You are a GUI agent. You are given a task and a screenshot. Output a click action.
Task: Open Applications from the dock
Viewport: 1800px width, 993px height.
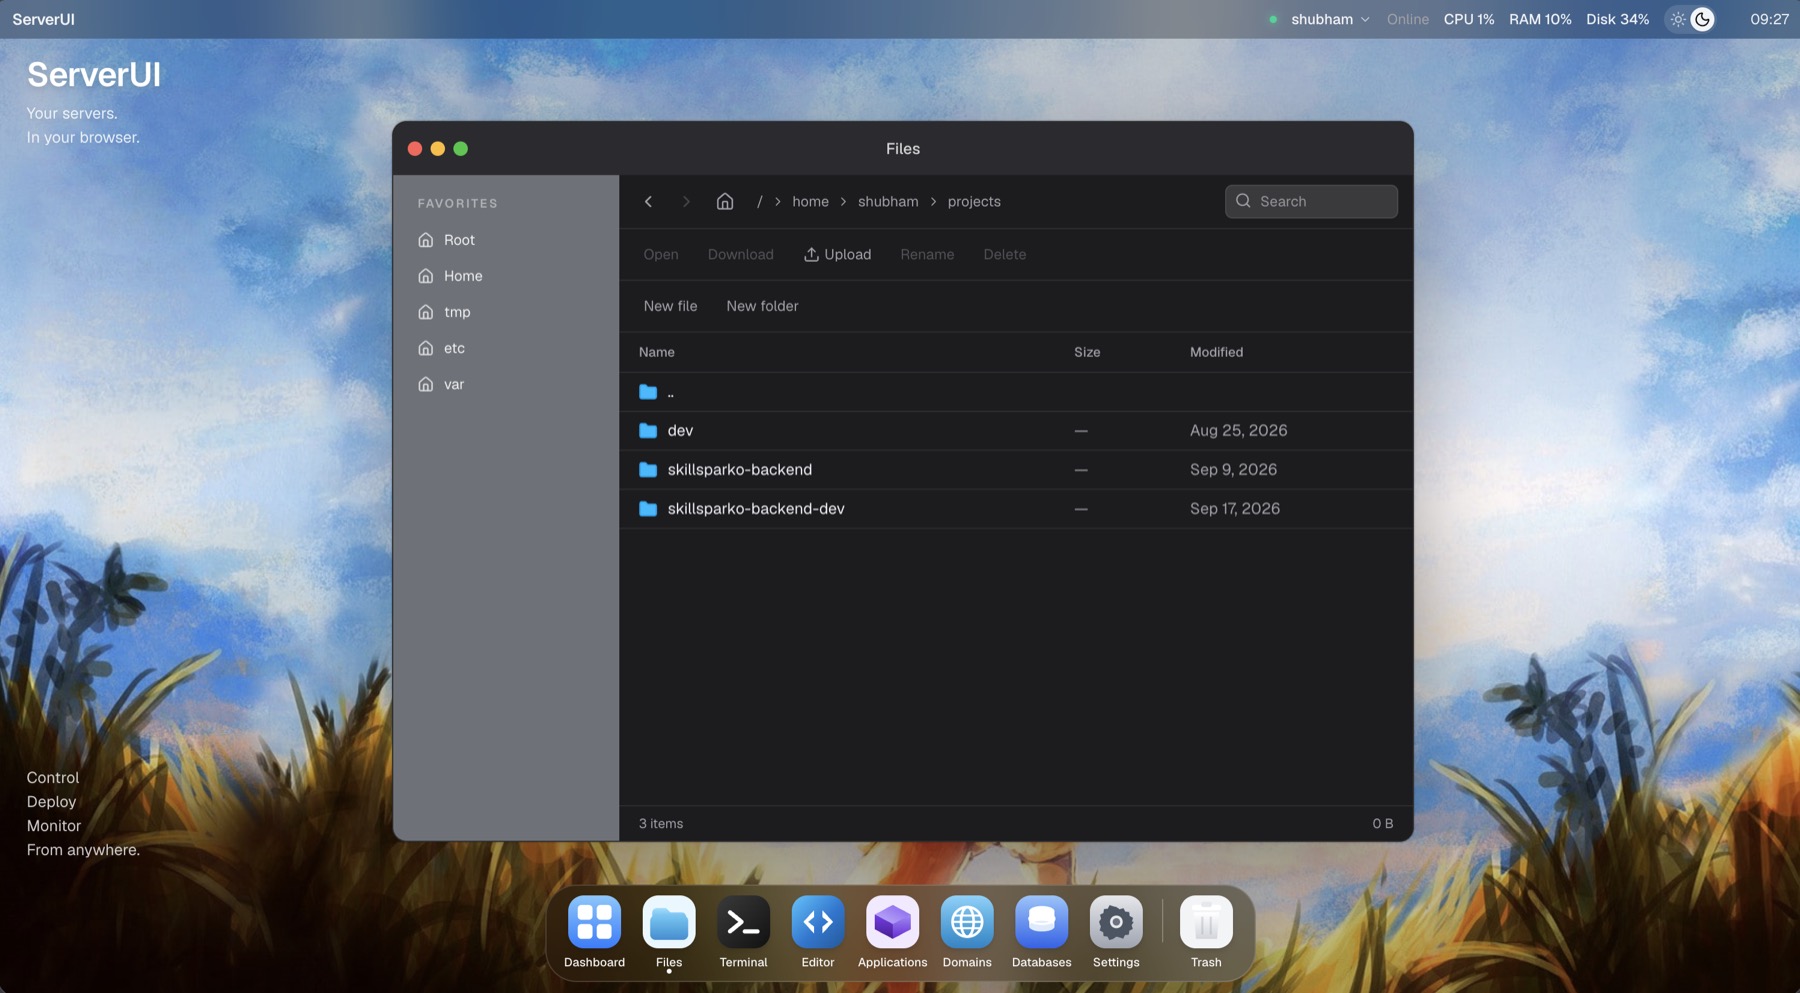coord(892,921)
